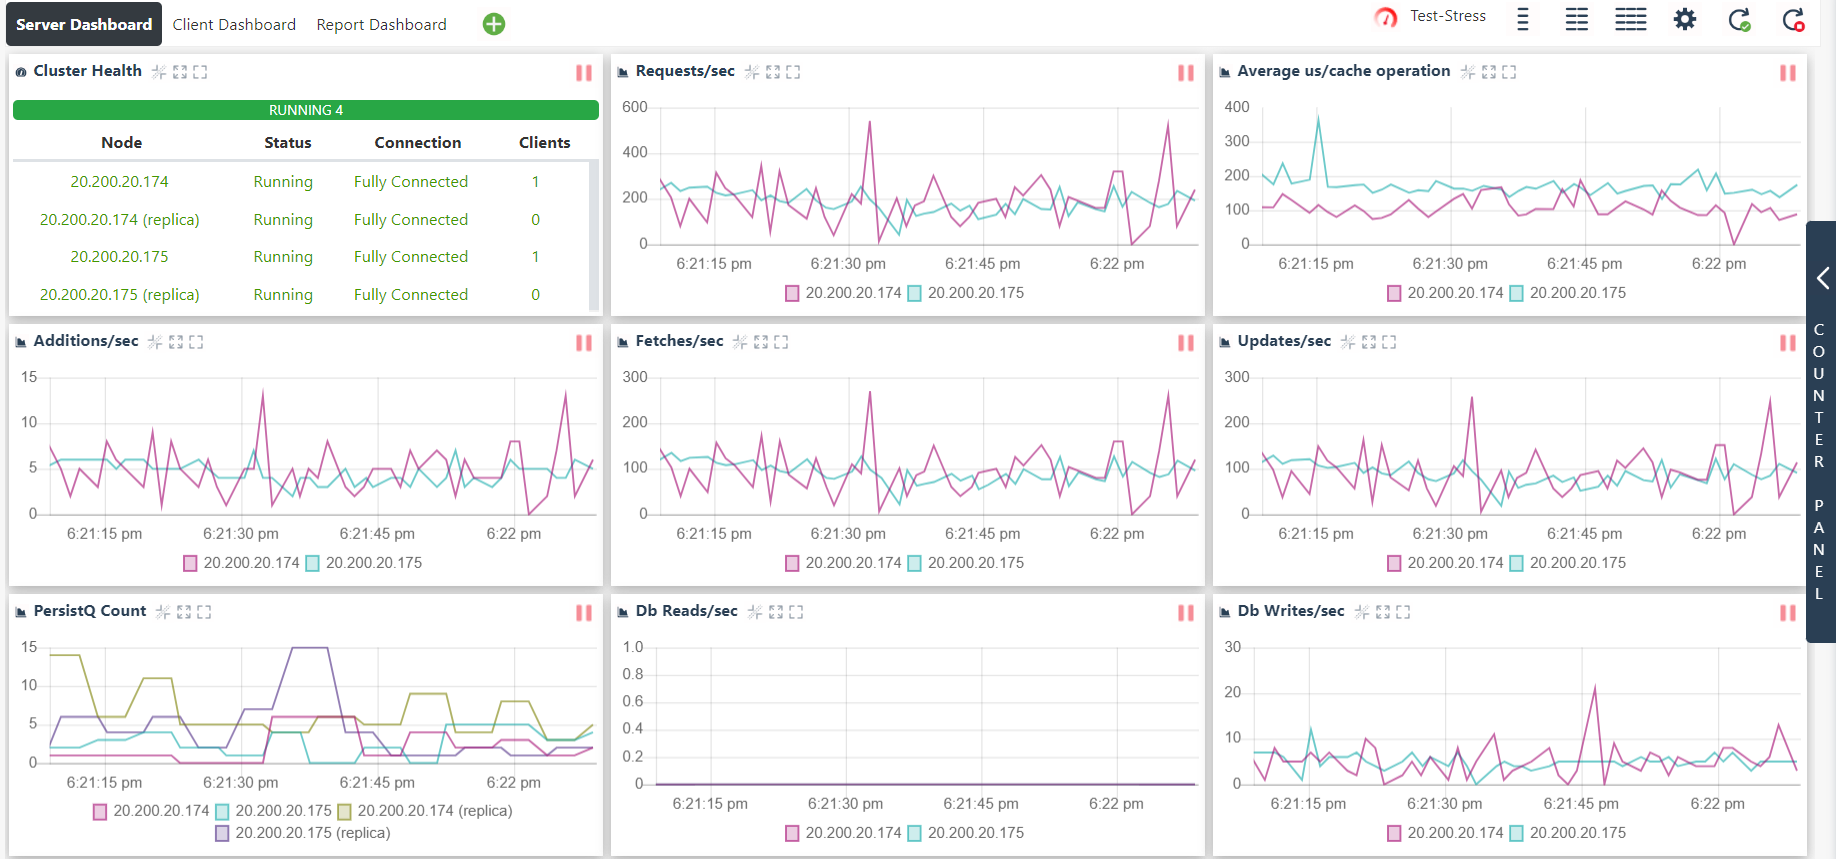Click Cluster Health collapse arrows icon
The image size is (1836, 859).
pyautogui.click(x=159, y=72)
